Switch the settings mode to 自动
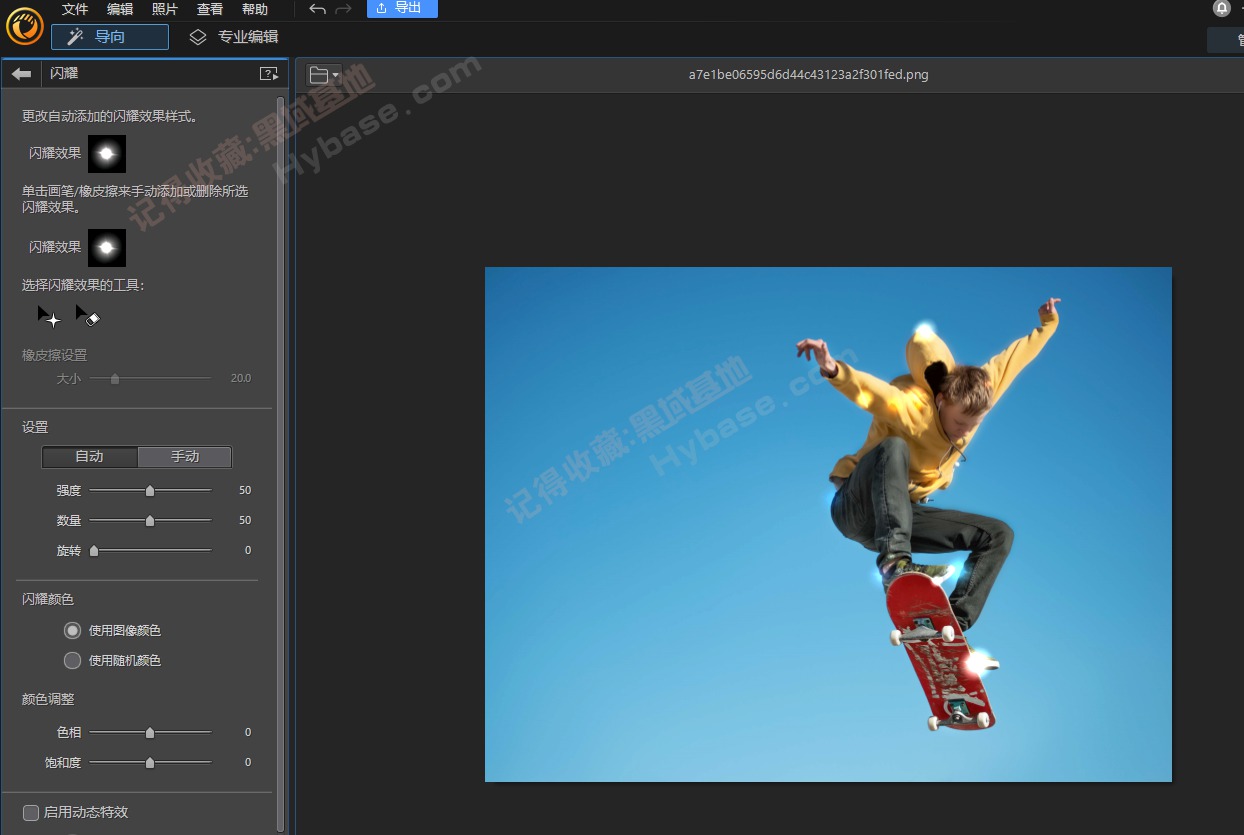Viewport: 1244px width, 835px height. point(89,457)
